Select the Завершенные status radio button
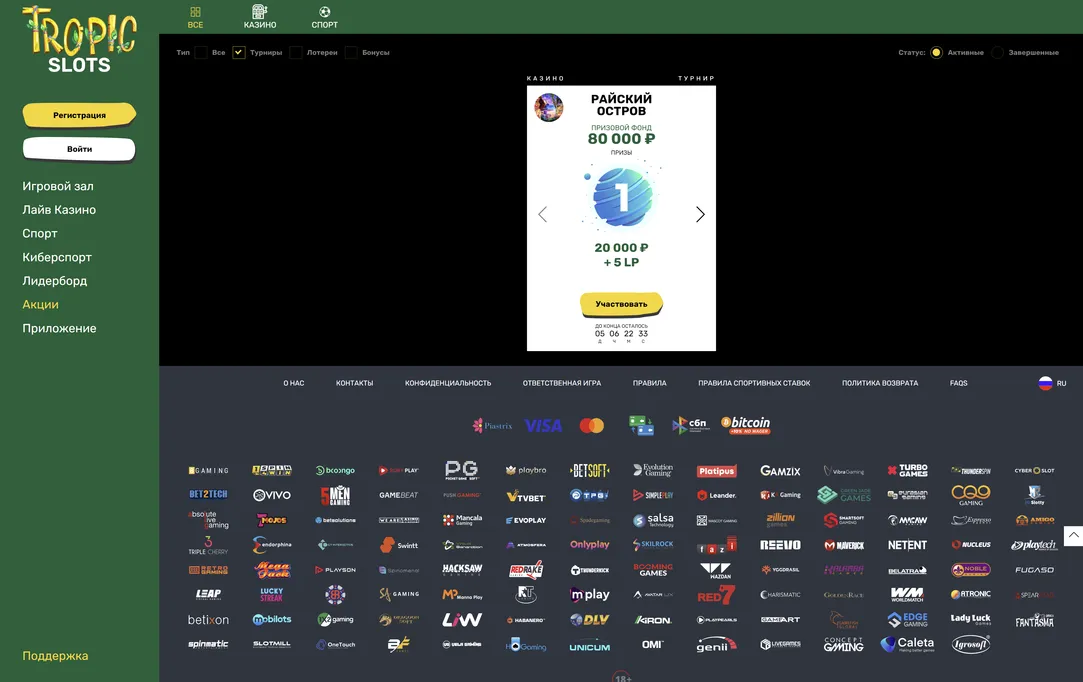Screen dimensions: 1083x682 [x=997, y=53]
